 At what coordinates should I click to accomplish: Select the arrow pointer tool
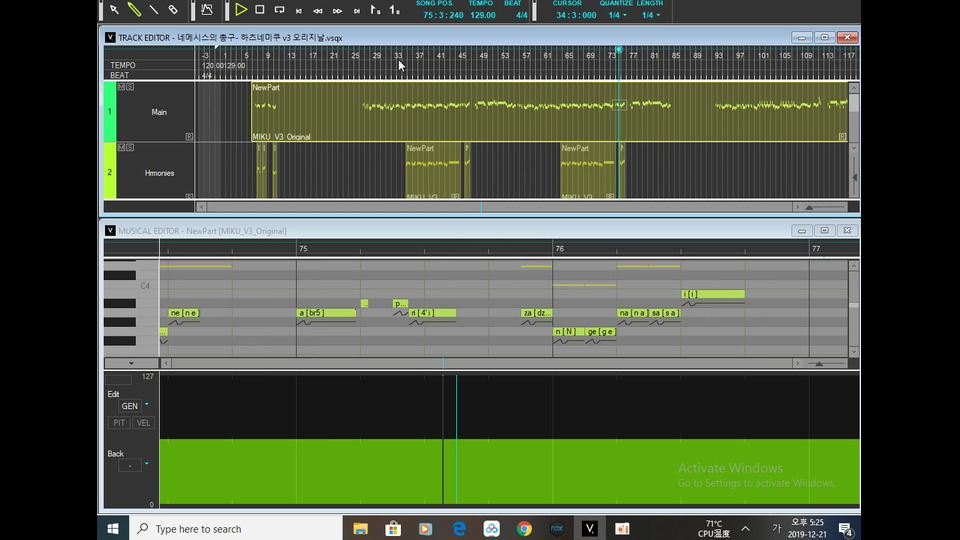point(114,10)
